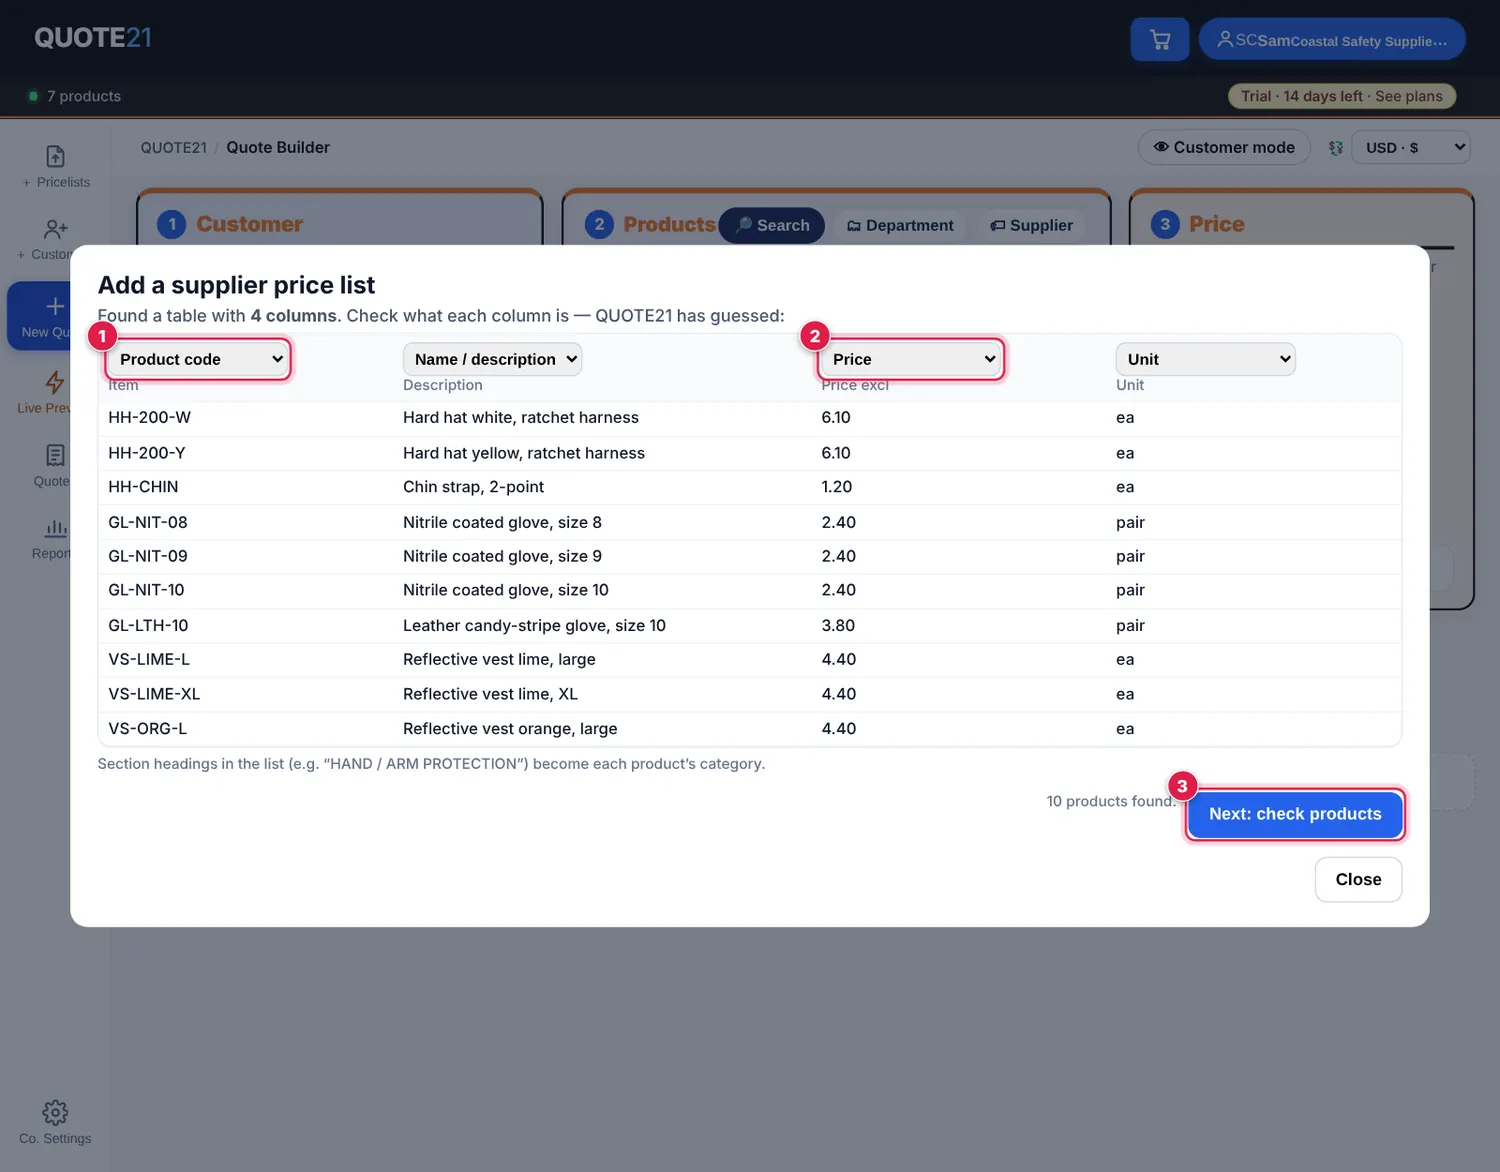This screenshot has height=1172, width=1500.
Task: Click the currency exchange icon beside USD
Action: [x=1335, y=148]
